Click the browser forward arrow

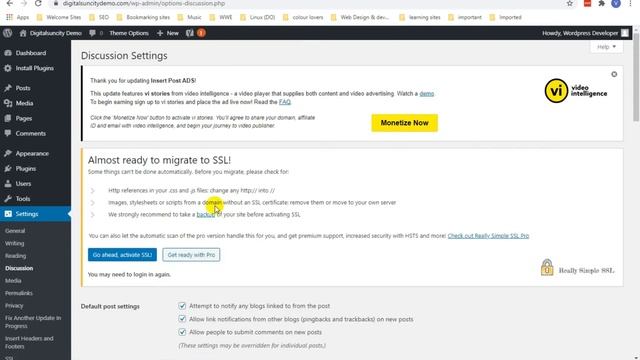click(x=23, y=3)
